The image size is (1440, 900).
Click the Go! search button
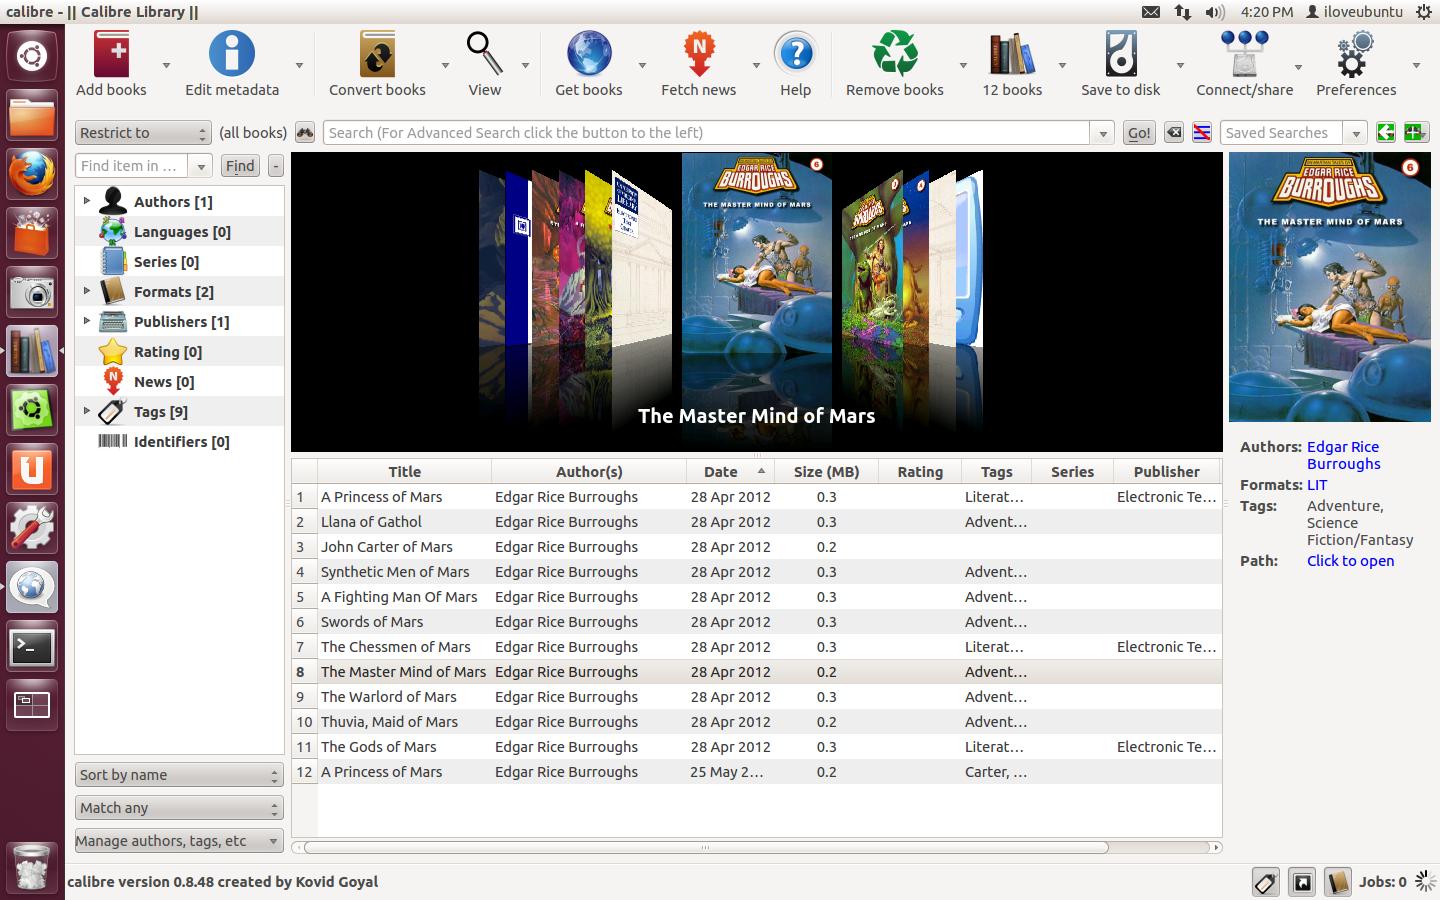tap(1139, 133)
